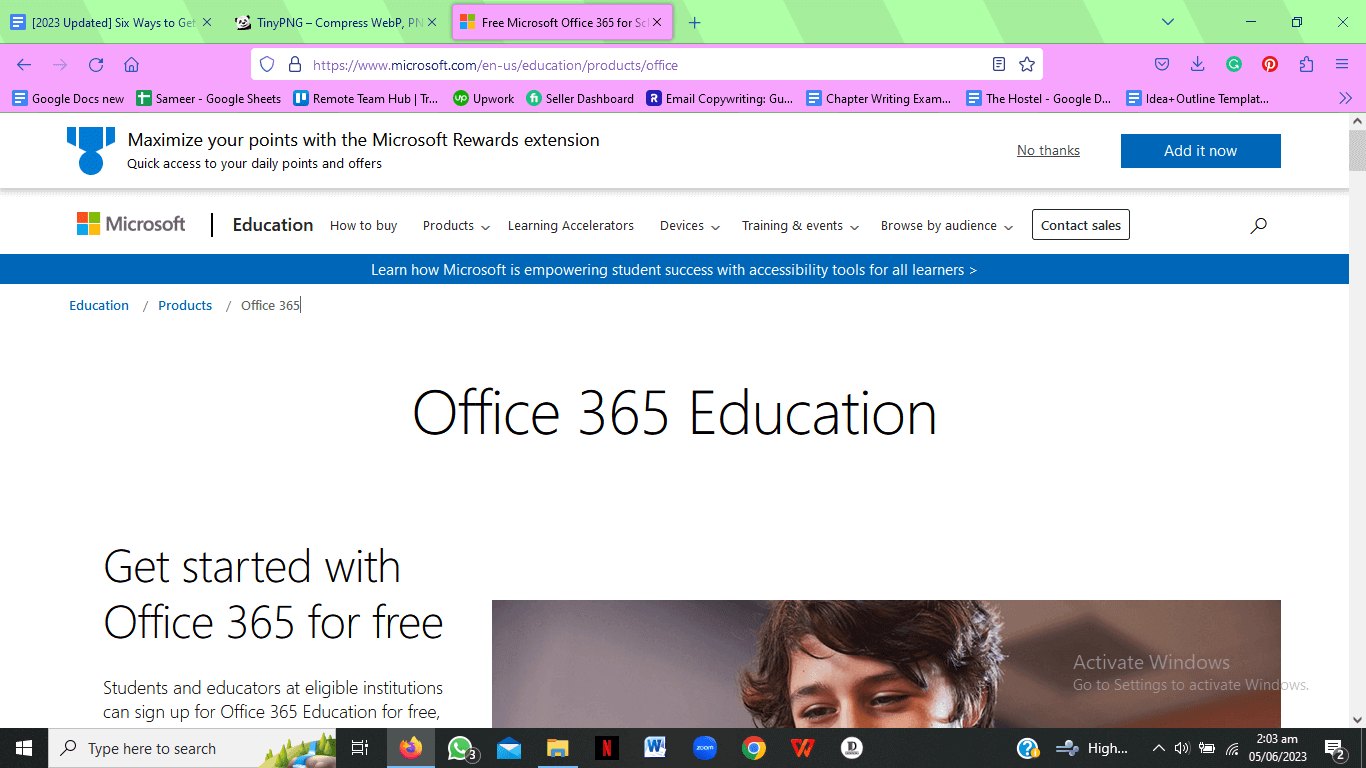Click the Add it now button
Viewport: 1366px width, 768px height.
pyautogui.click(x=1200, y=151)
